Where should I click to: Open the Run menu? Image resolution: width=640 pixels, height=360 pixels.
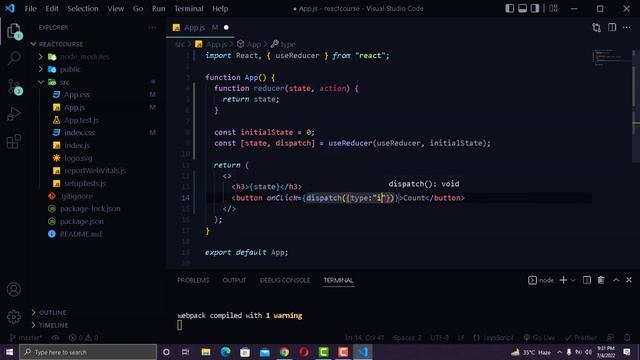point(158,9)
